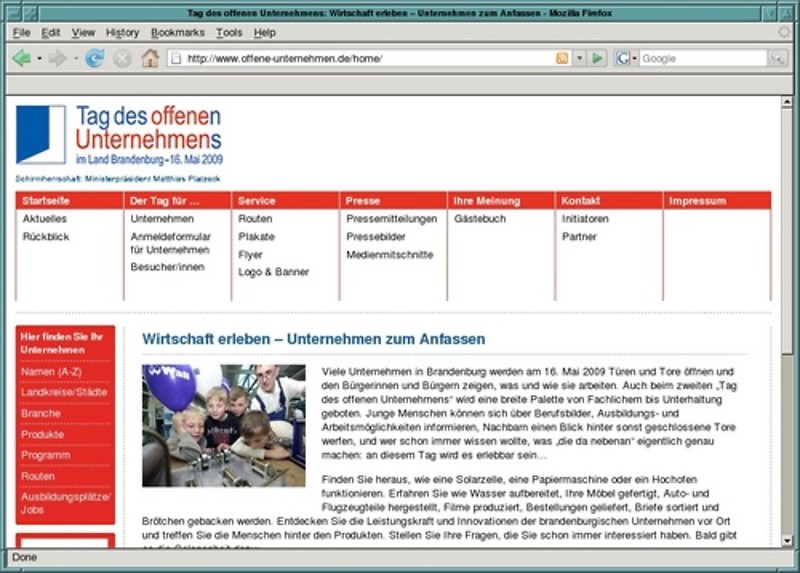The height and width of the screenshot is (573, 800).
Task: Open the Home page icon
Action: click(x=150, y=58)
